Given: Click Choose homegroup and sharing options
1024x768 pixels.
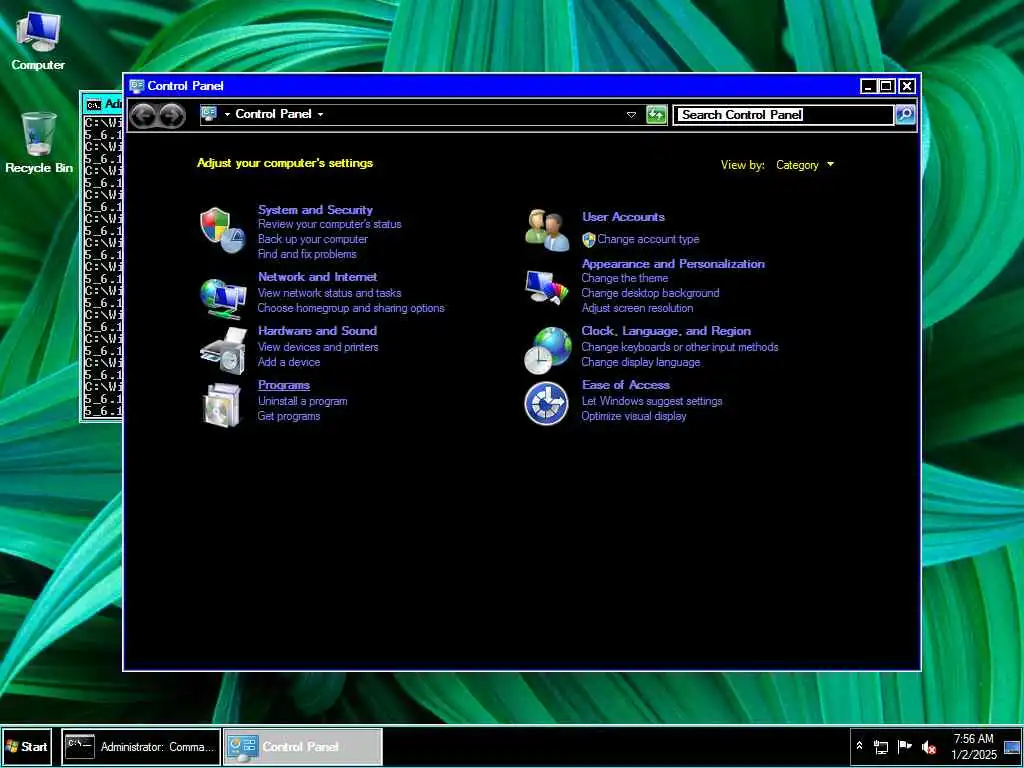Looking at the screenshot, I should tap(351, 308).
